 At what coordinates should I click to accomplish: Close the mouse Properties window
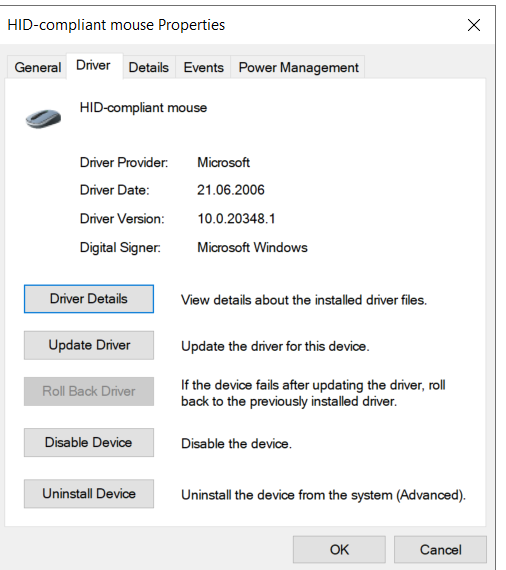pos(474,25)
